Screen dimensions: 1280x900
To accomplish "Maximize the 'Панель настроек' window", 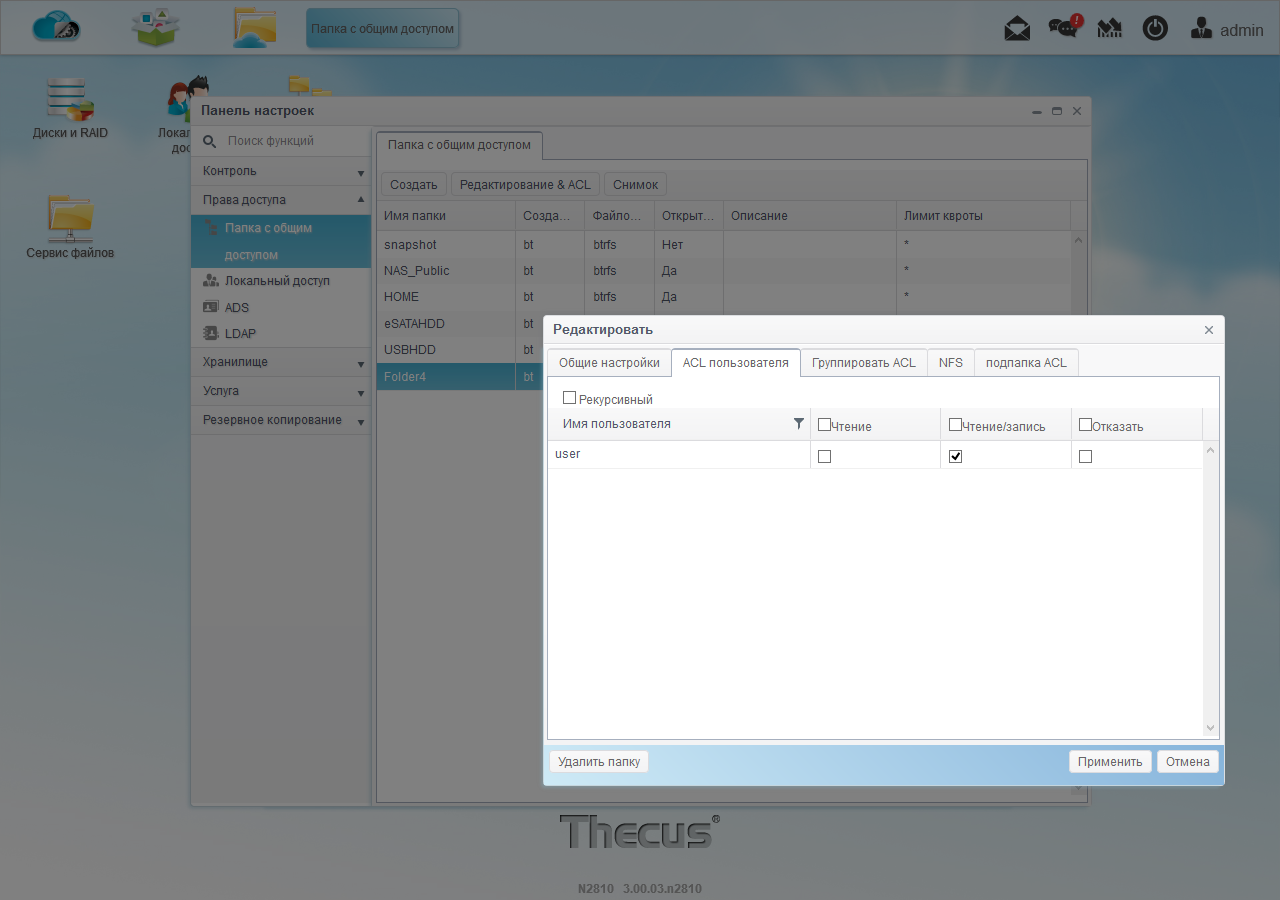I will tap(1057, 111).
